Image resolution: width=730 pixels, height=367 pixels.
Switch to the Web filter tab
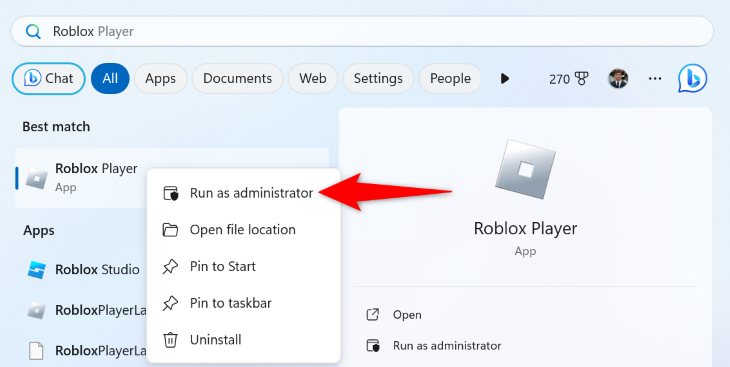coord(313,79)
